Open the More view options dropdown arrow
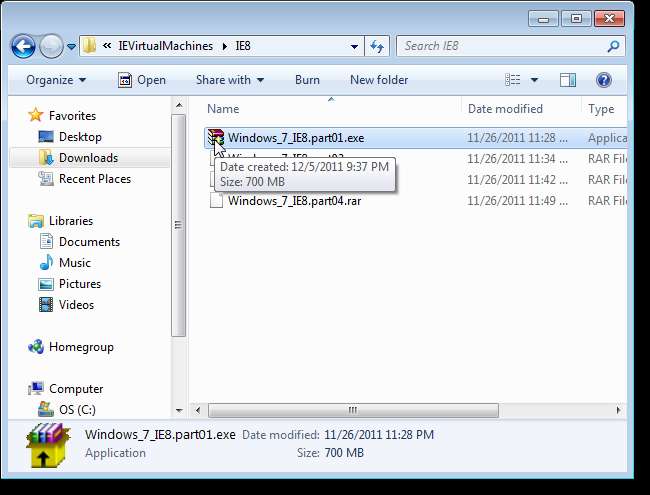650x495 pixels. tap(534, 80)
